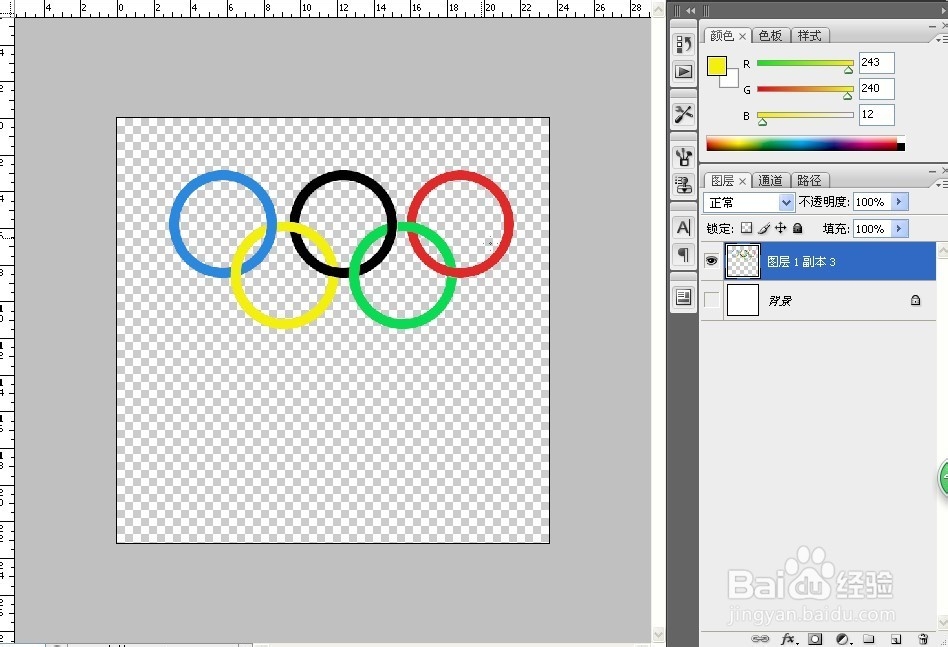Open the Character panel icon
The width and height of the screenshot is (948, 647).
pos(684,227)
